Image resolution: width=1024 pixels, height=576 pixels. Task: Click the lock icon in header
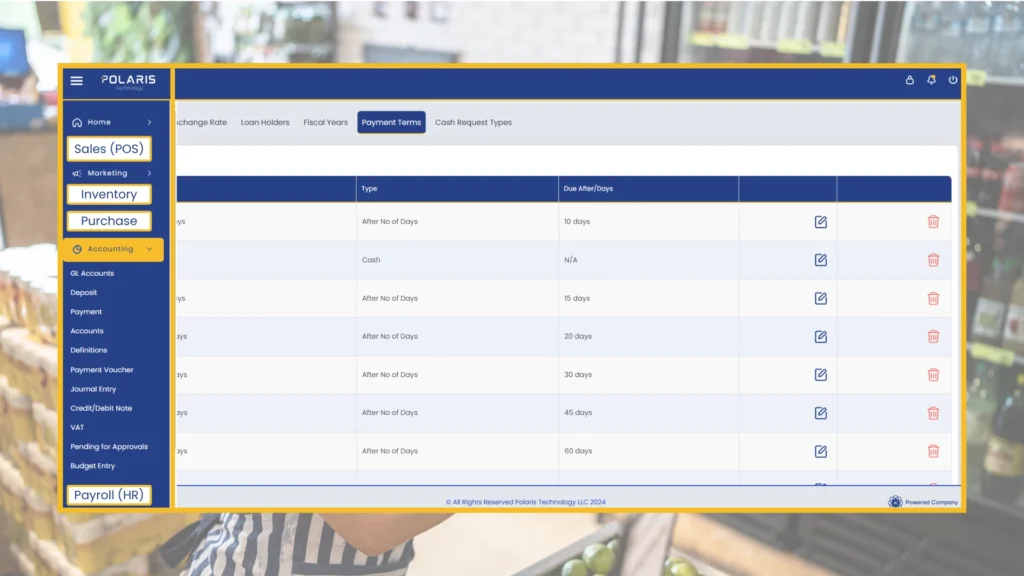click(x=909, y=80)
